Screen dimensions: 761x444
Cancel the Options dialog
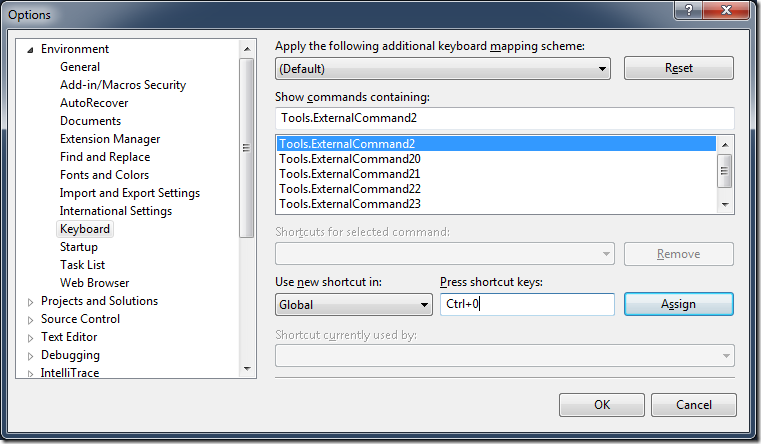coord(693,405)
